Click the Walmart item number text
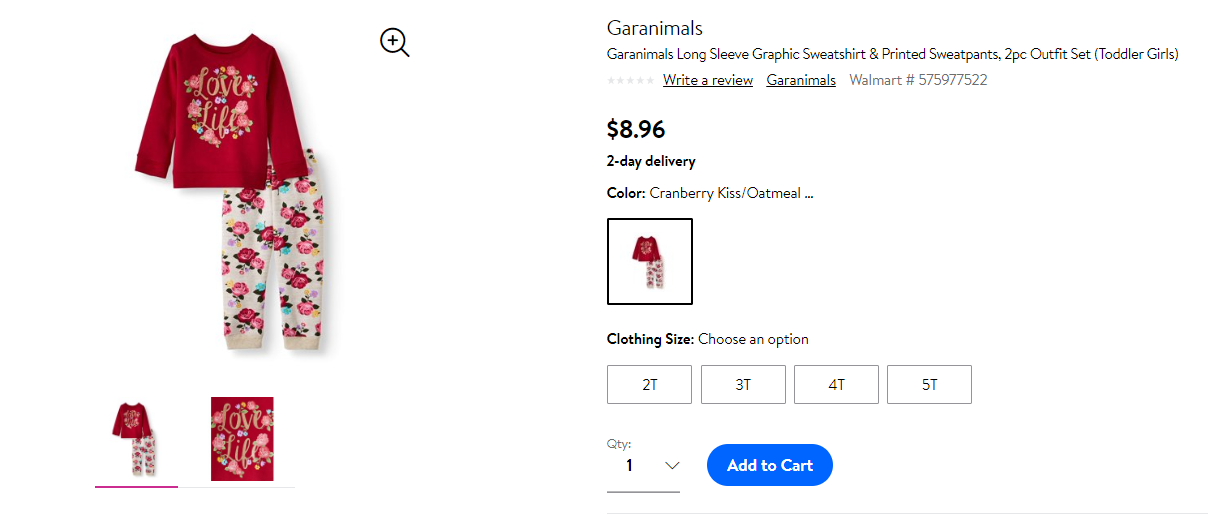 [x=918, y=80]
